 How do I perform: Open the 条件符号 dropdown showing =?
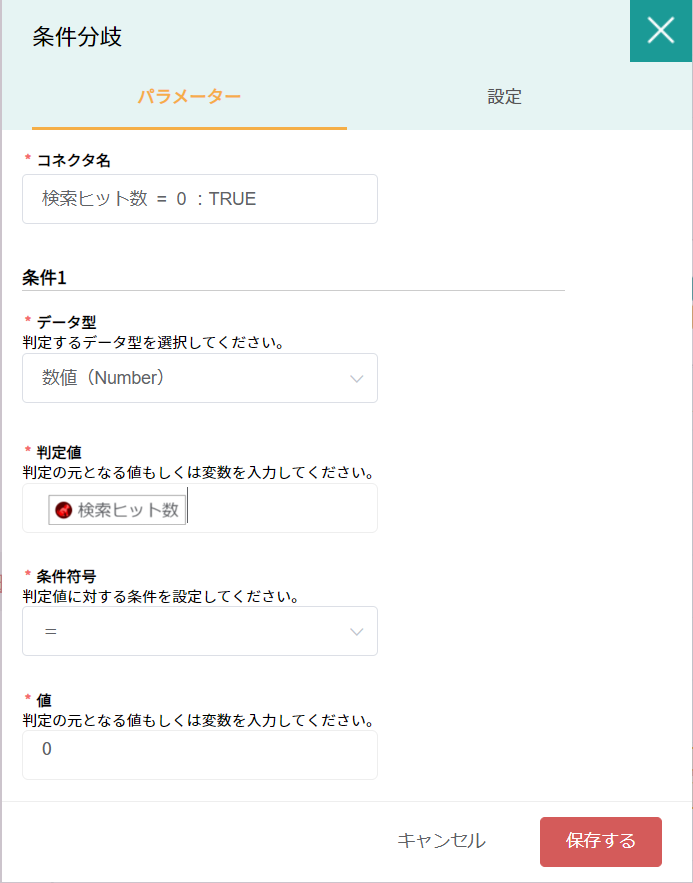coord(200,631)
